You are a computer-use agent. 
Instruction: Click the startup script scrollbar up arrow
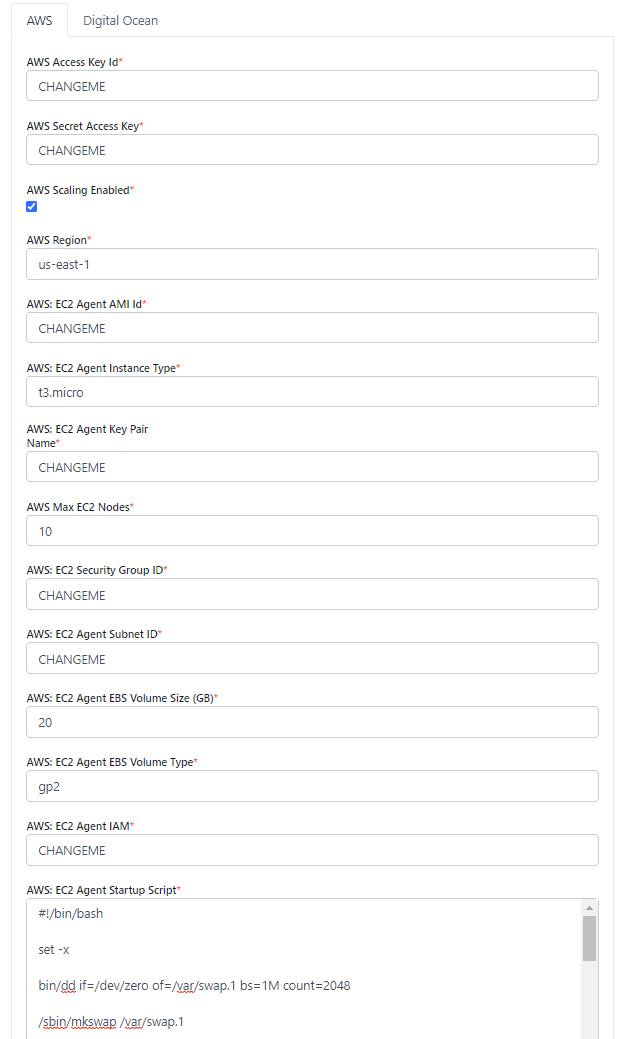(590, 907)
